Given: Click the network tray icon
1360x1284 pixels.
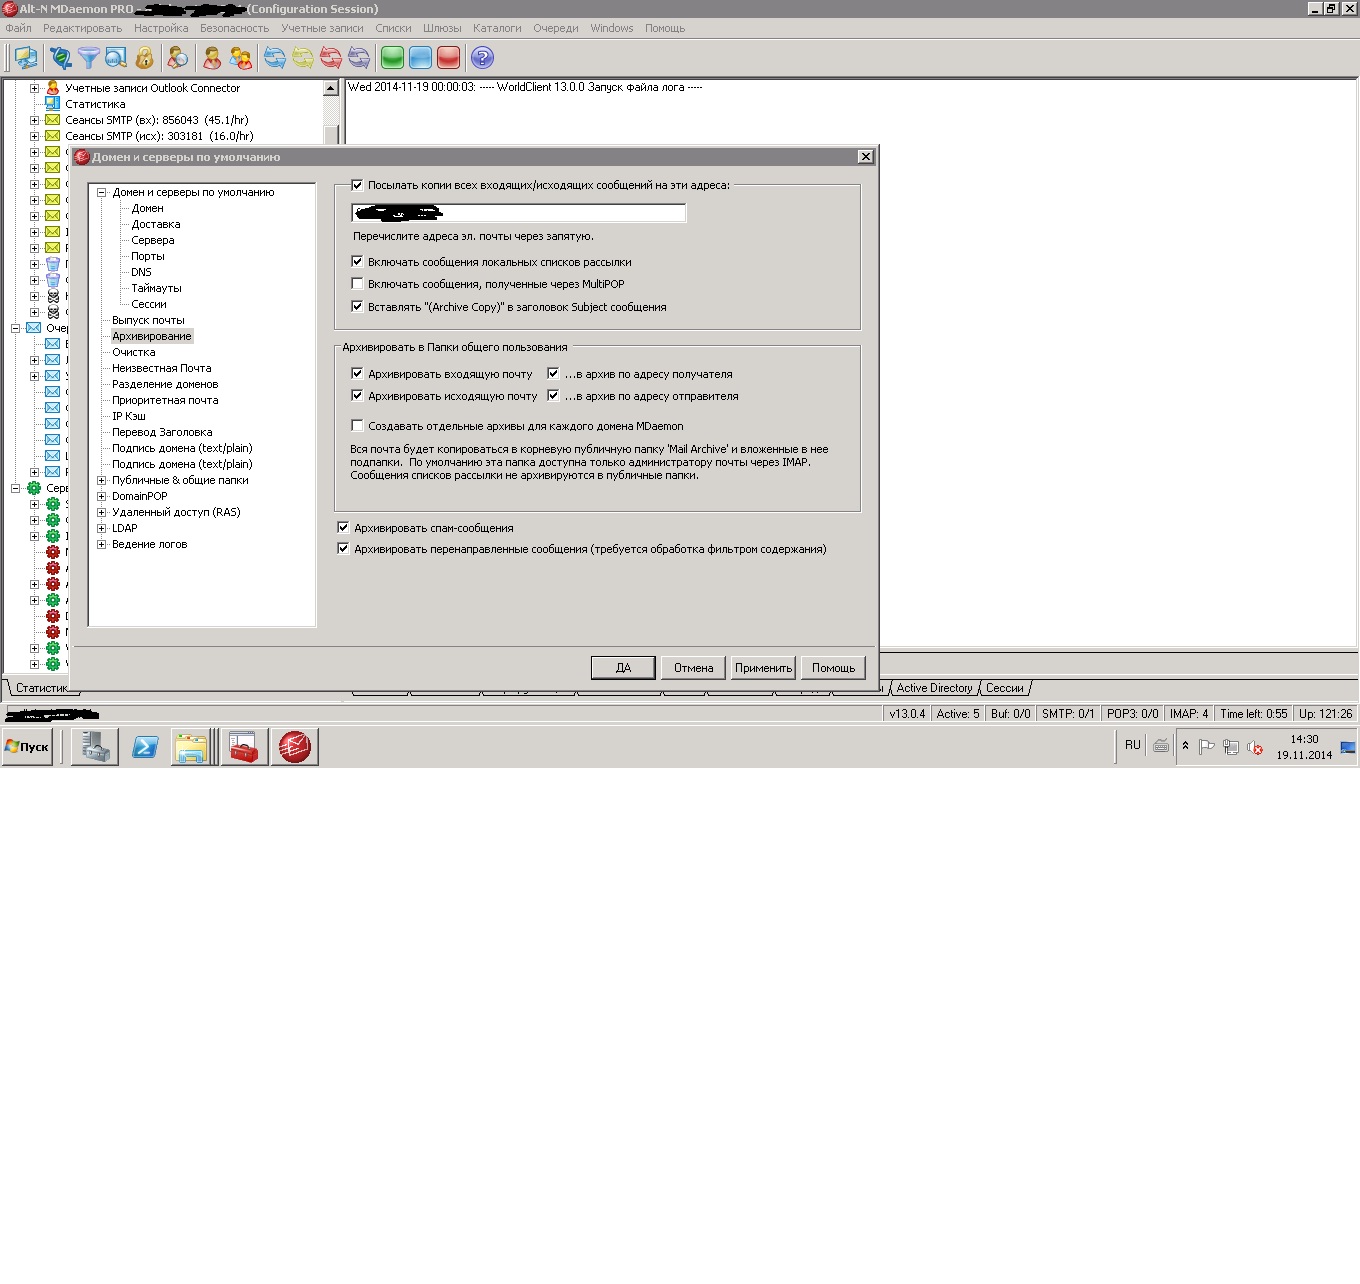Looking at the screenshot, I should pyautogui.click(x=1231, y=747).
